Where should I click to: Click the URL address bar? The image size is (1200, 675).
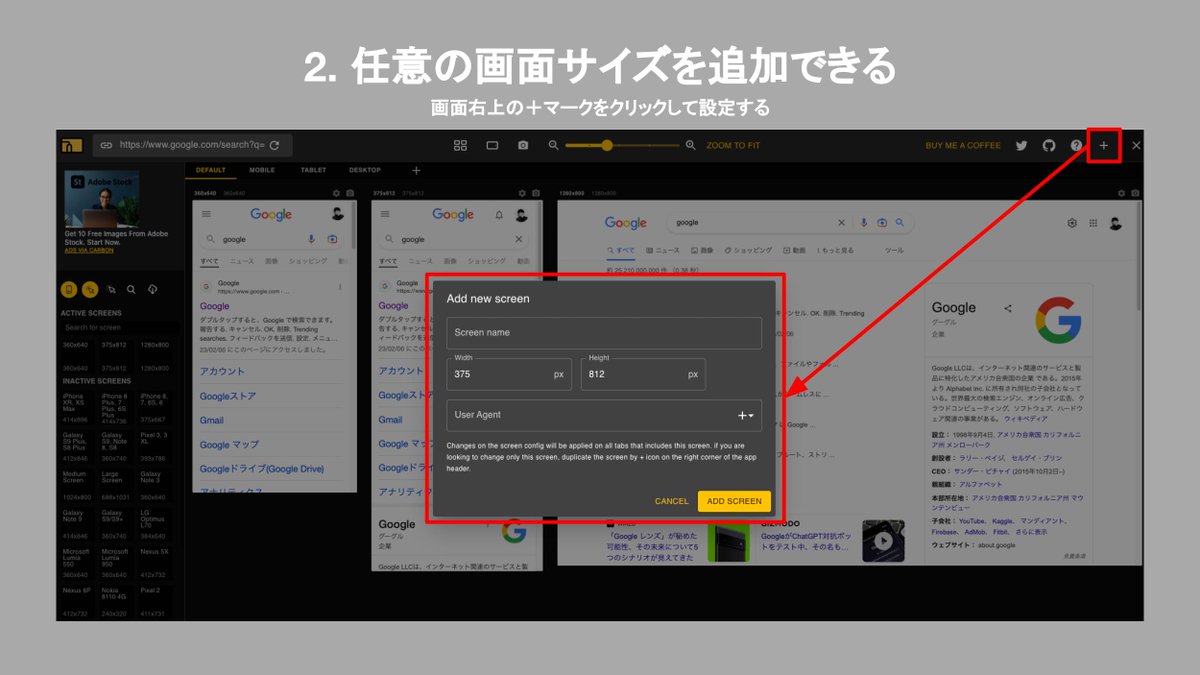(x=193, y=145)
